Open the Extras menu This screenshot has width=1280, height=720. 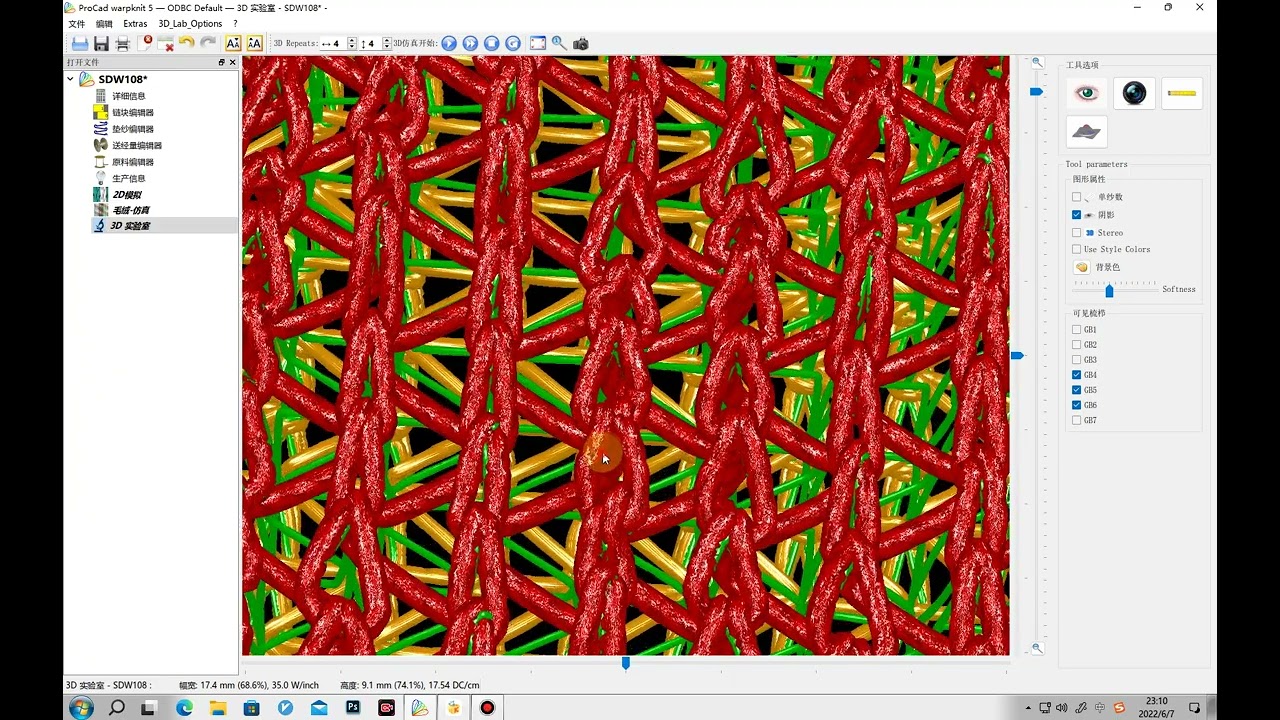135,23
